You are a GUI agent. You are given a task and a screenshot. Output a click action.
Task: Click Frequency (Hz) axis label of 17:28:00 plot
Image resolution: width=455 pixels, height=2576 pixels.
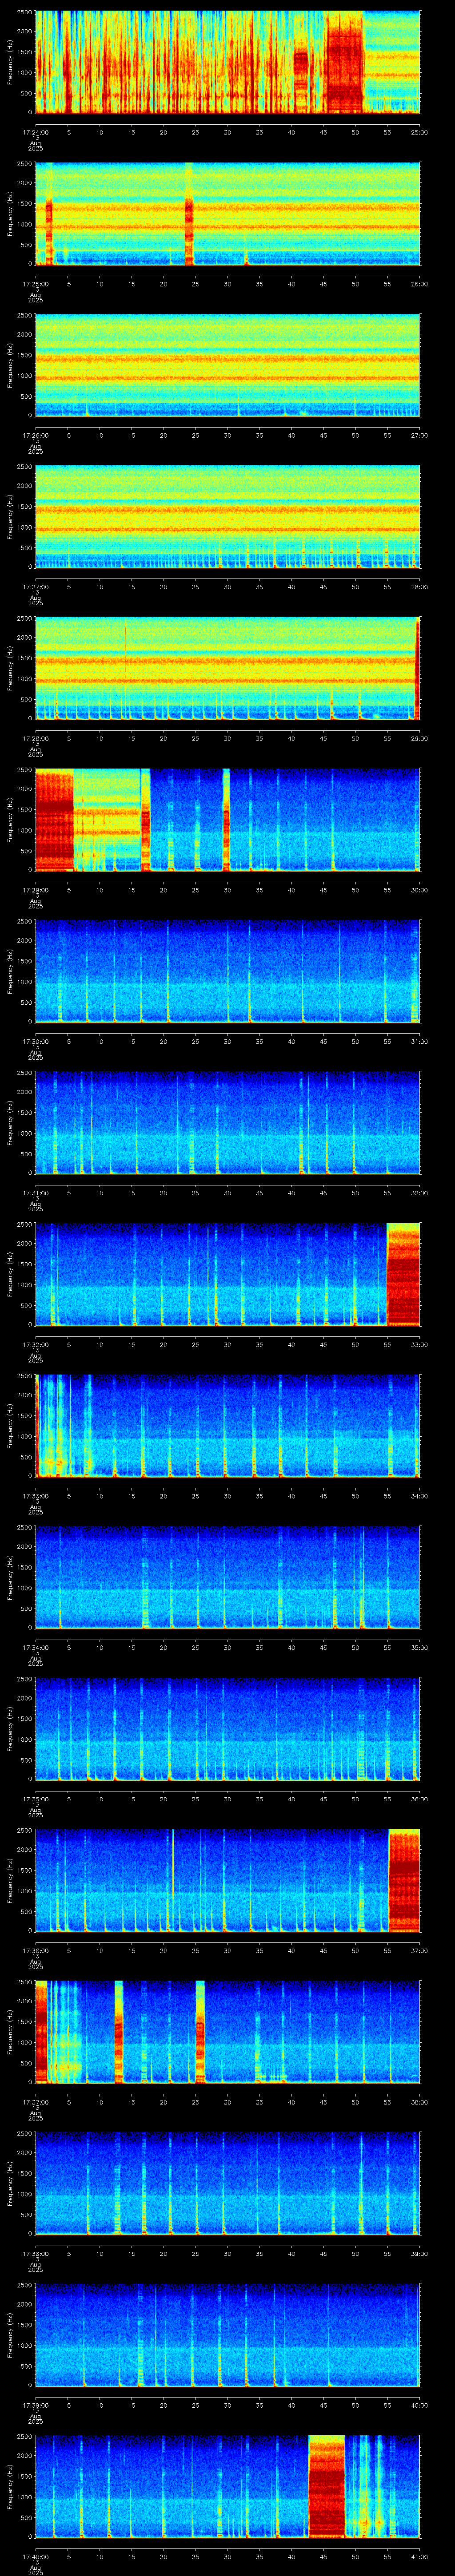(x=10, y=668)
